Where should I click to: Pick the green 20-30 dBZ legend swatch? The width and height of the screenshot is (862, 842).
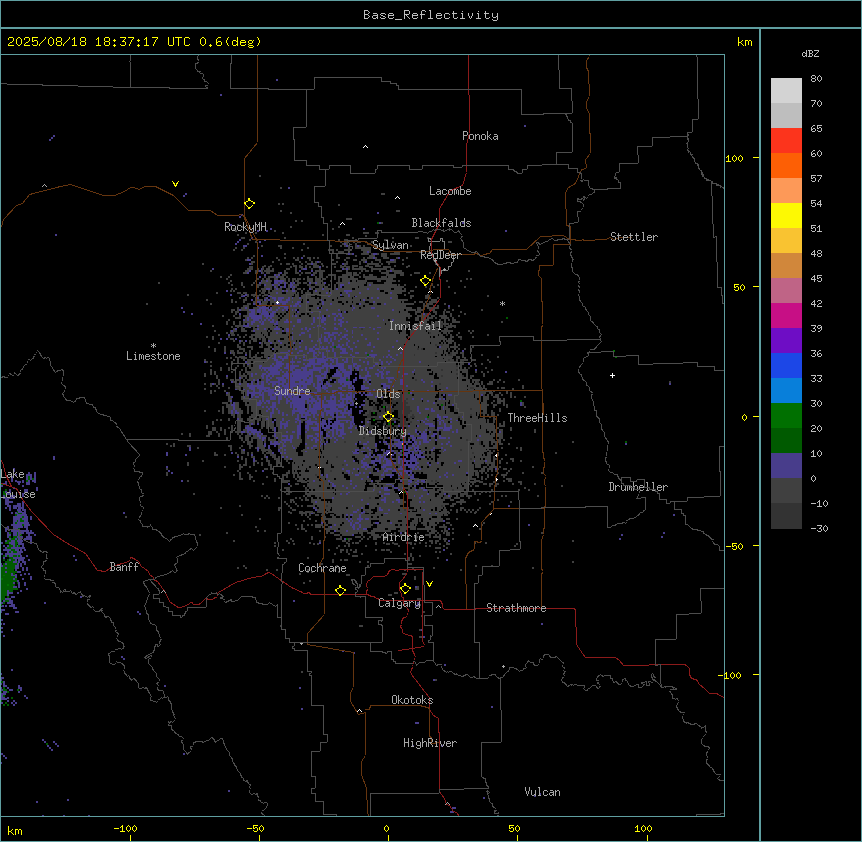pyautogui.click(x=786, y=416)
